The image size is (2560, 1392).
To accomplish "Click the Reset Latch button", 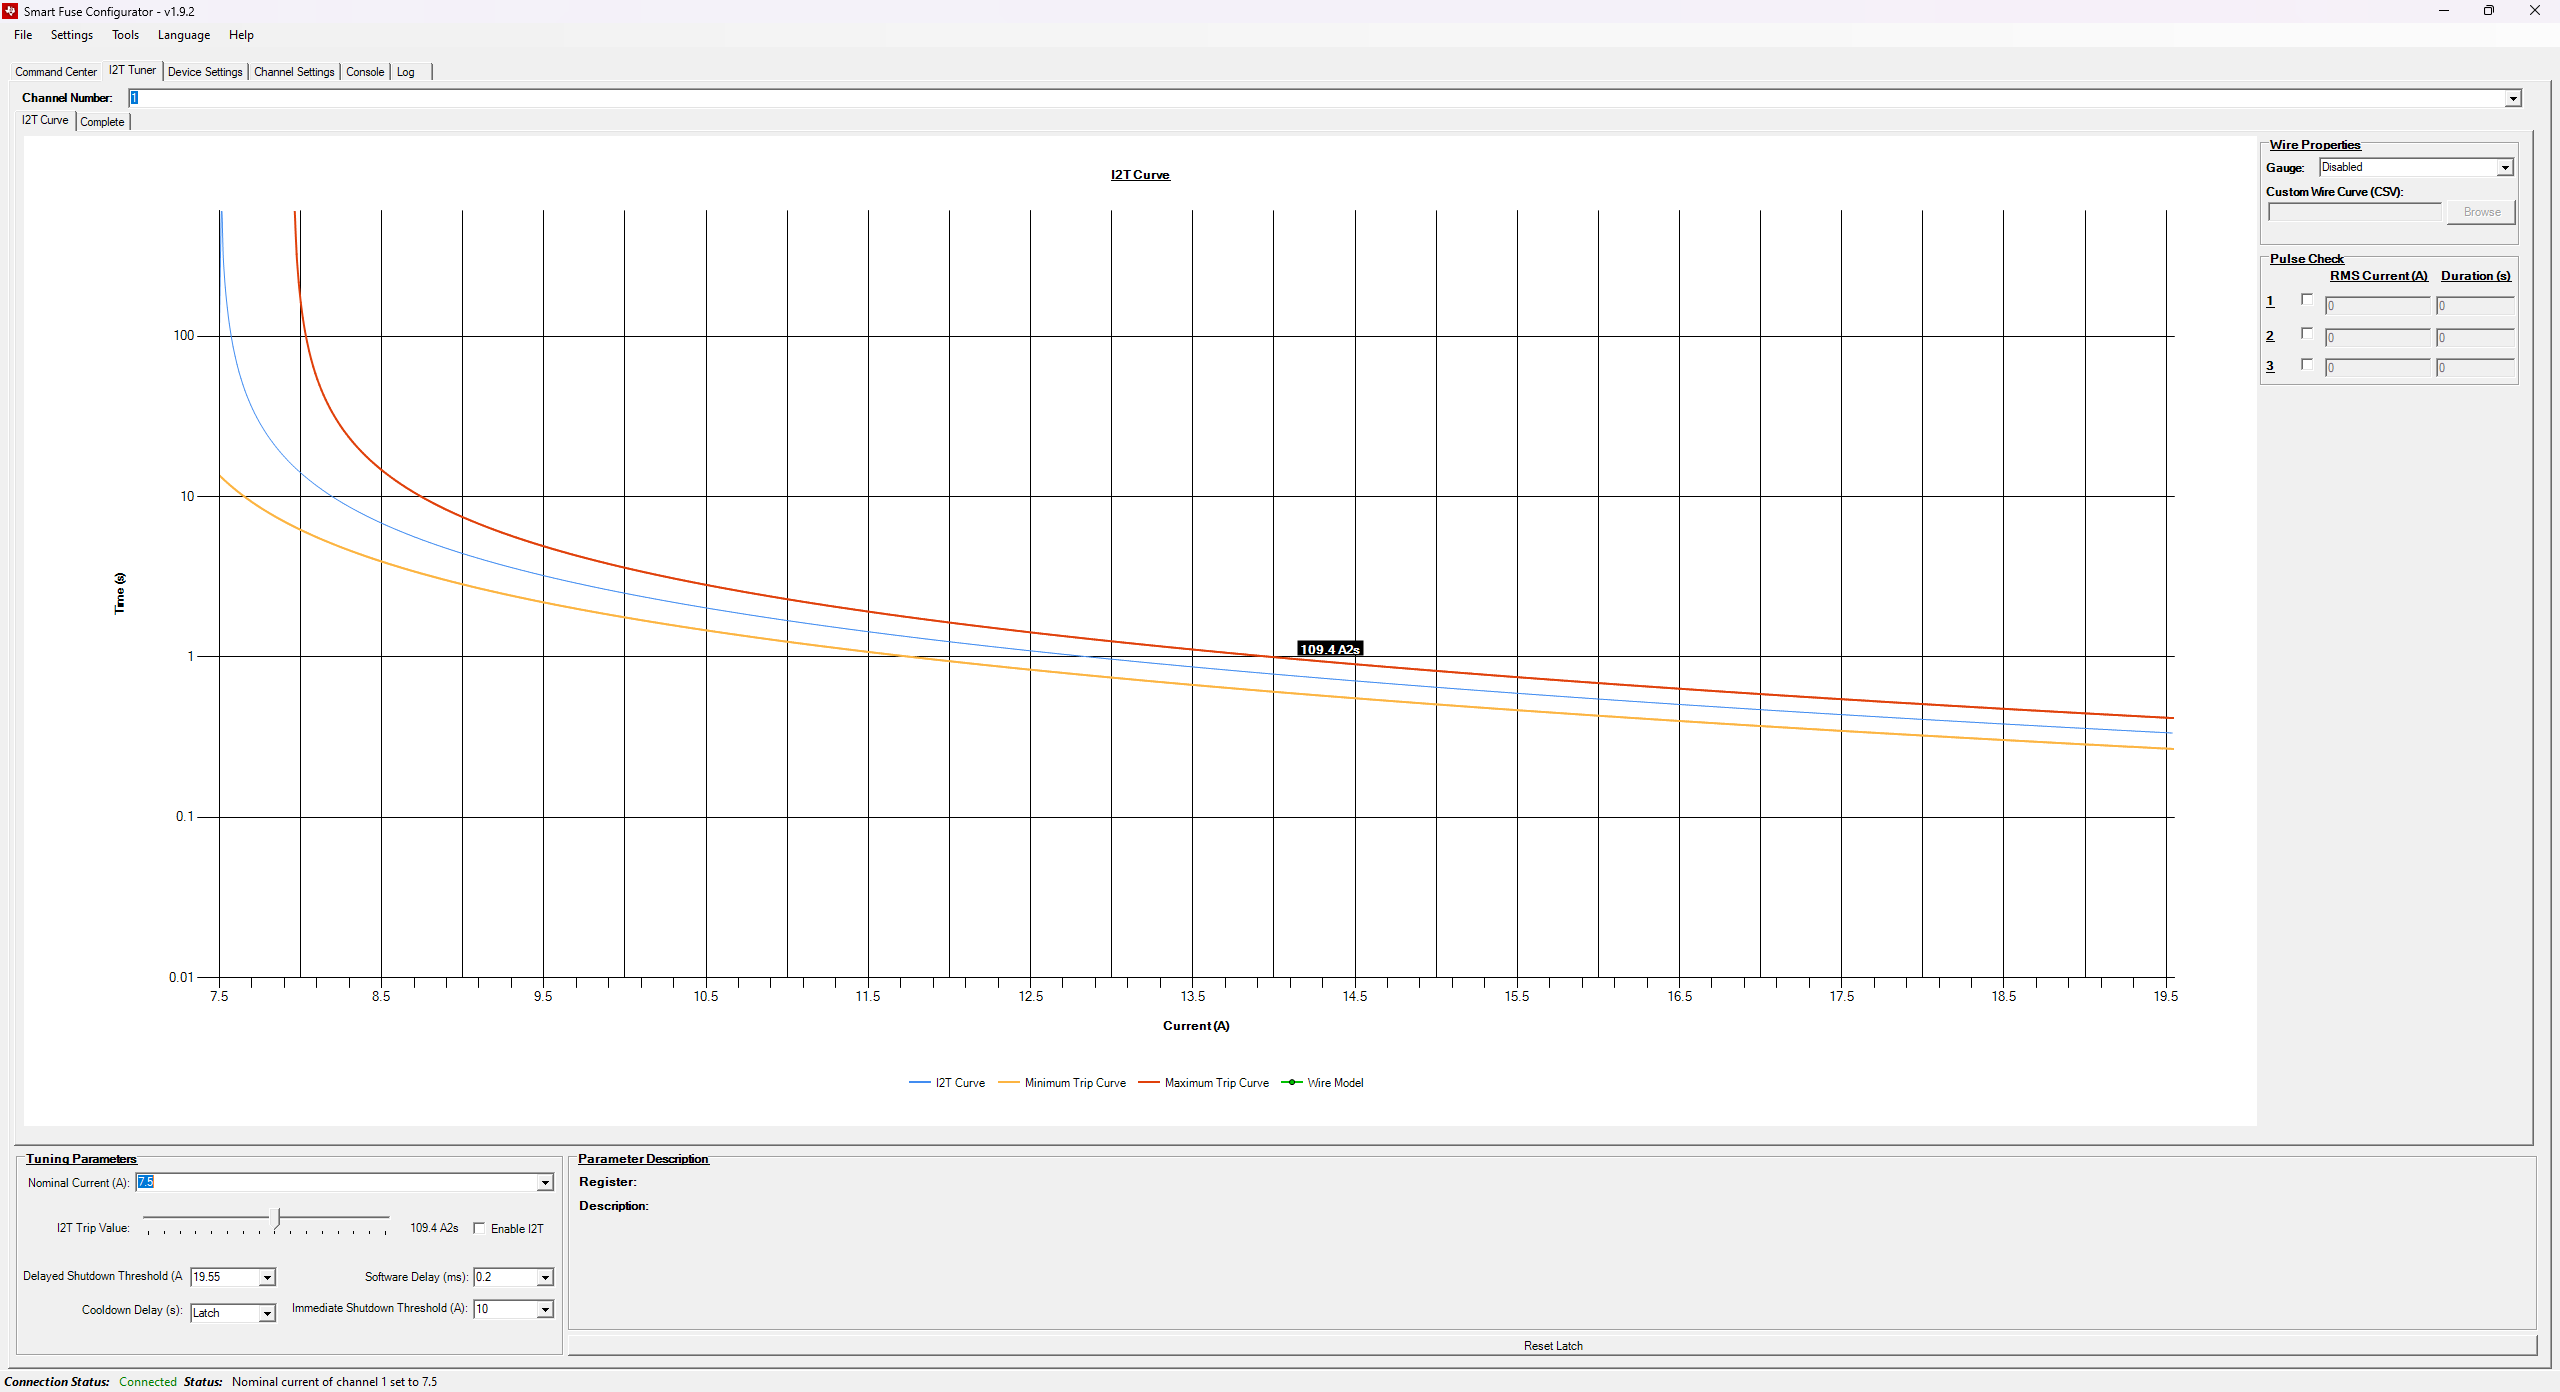I will [1552, 1345].
